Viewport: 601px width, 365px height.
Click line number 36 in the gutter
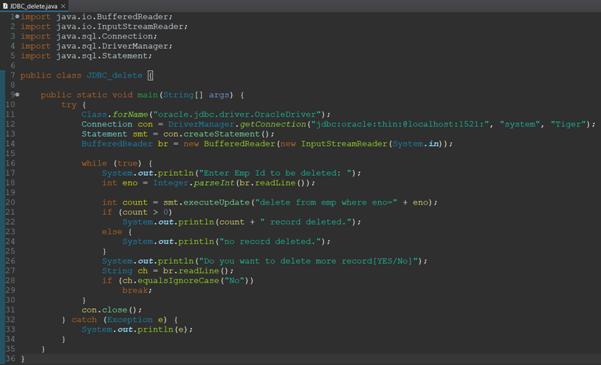tap(10, 358)
